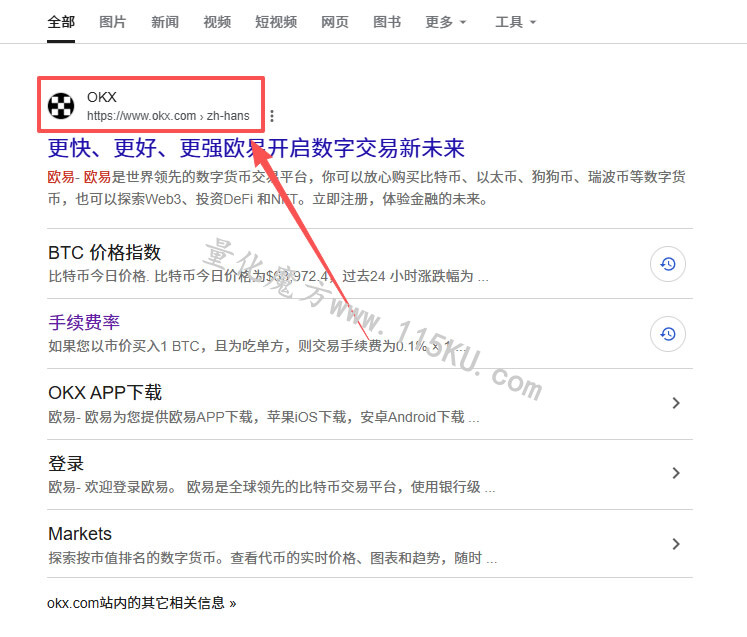The height and width of the screenshot is (637, 747).
Task: Click the OKX site favicon icon
Action: tap(61, 106)
